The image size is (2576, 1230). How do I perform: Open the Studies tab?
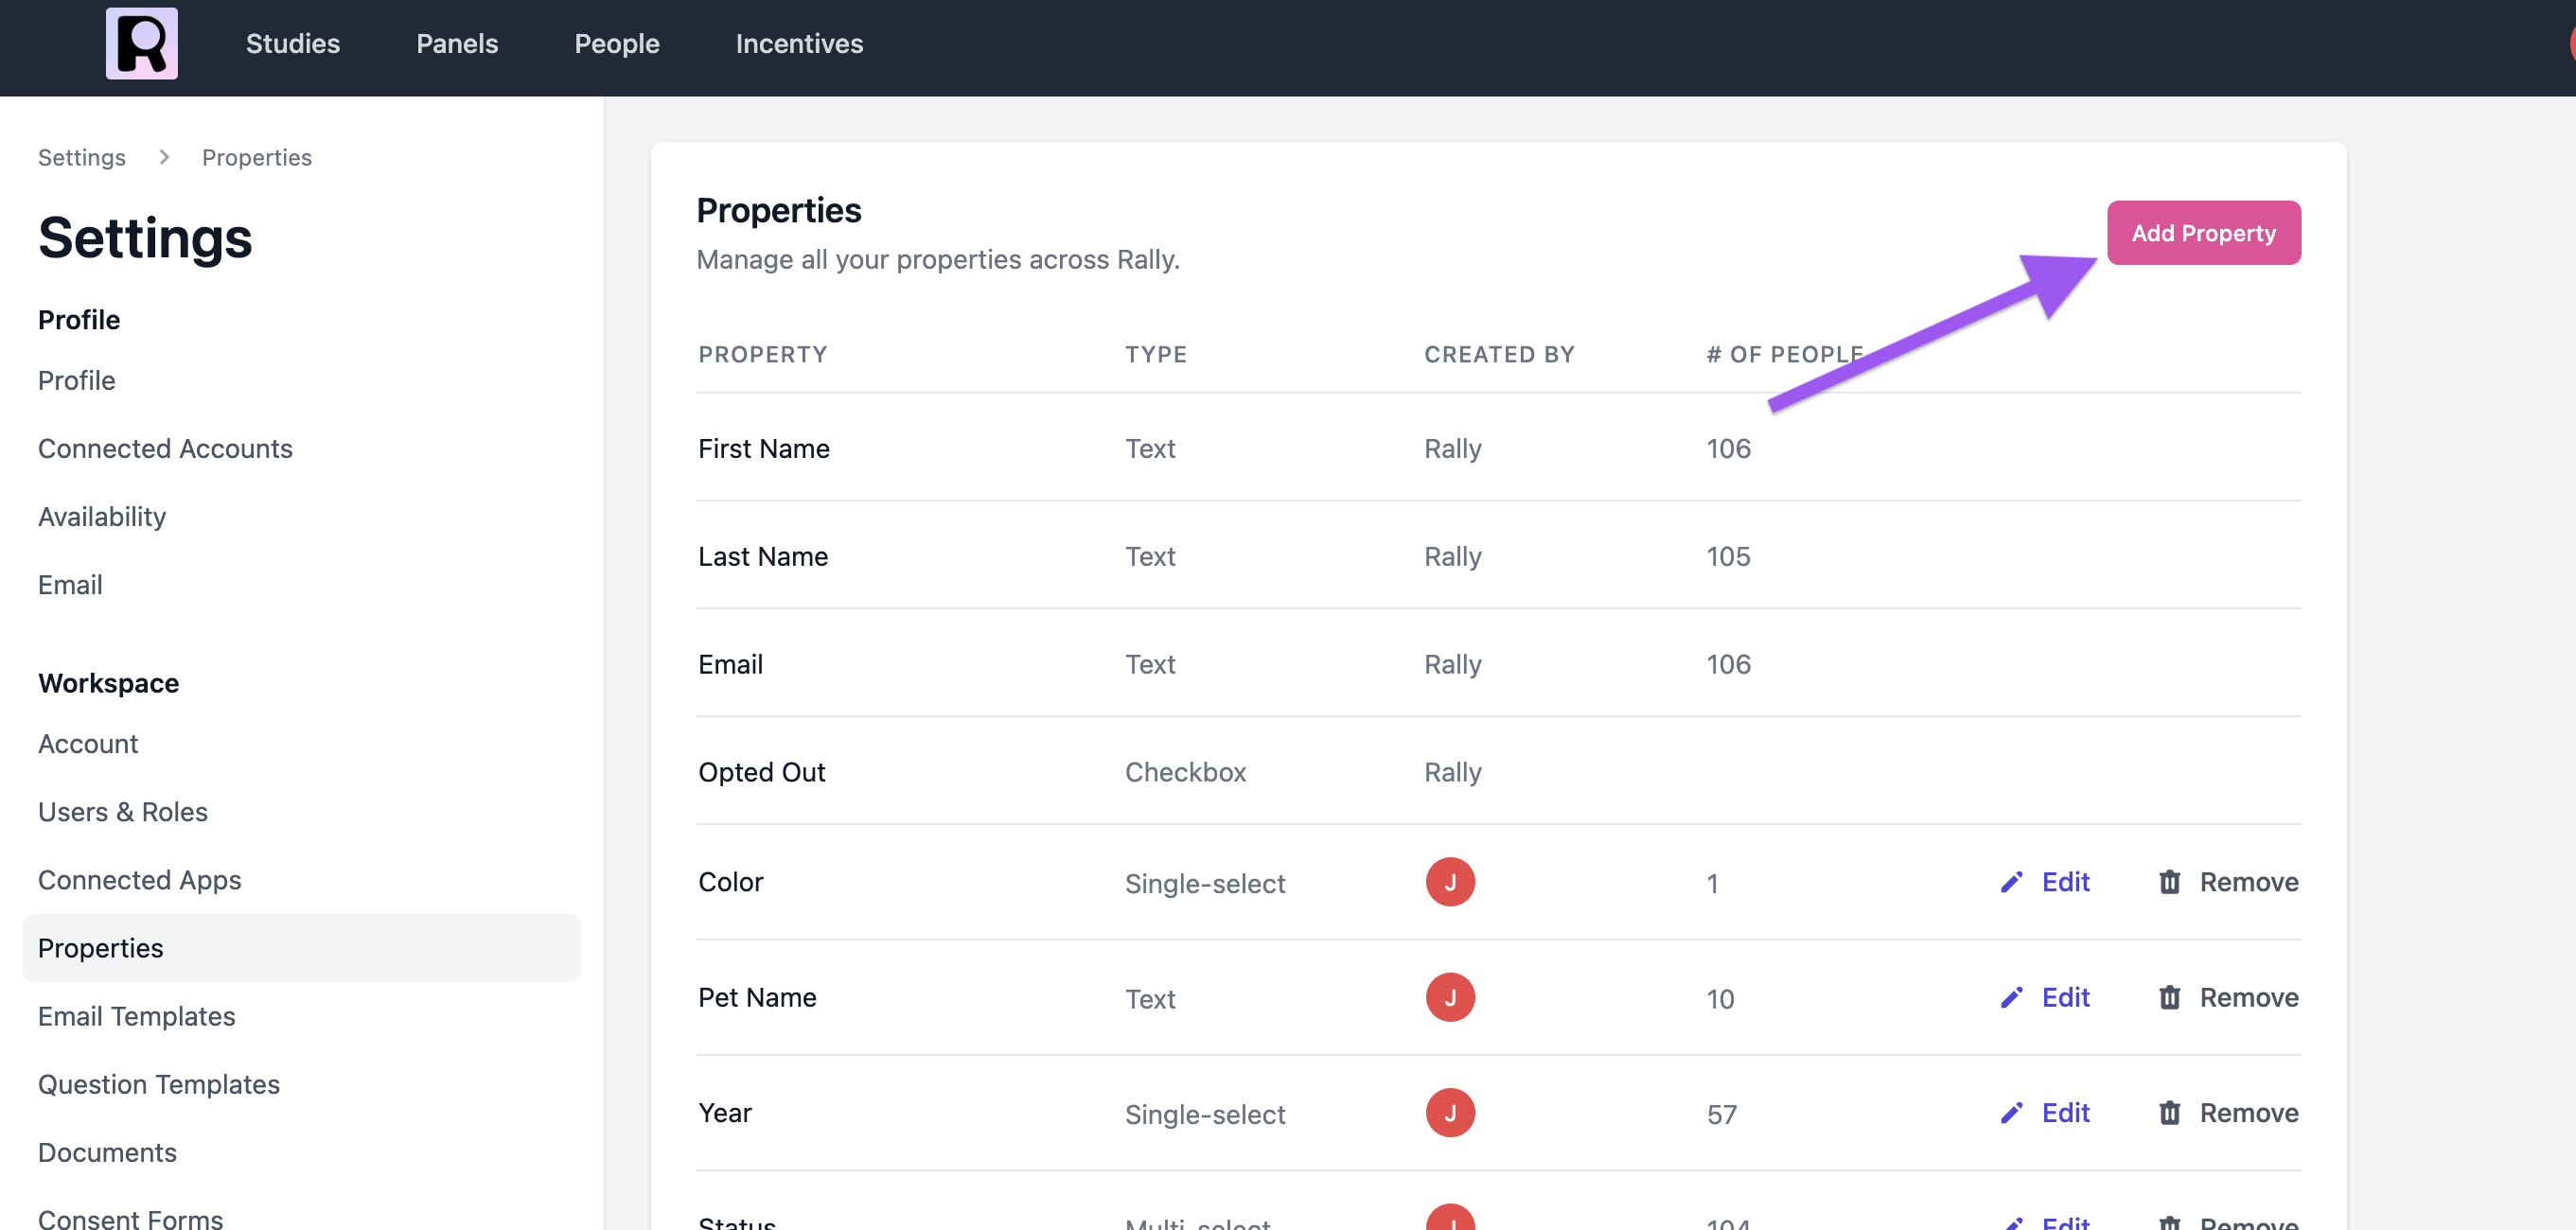click(292, 43)
